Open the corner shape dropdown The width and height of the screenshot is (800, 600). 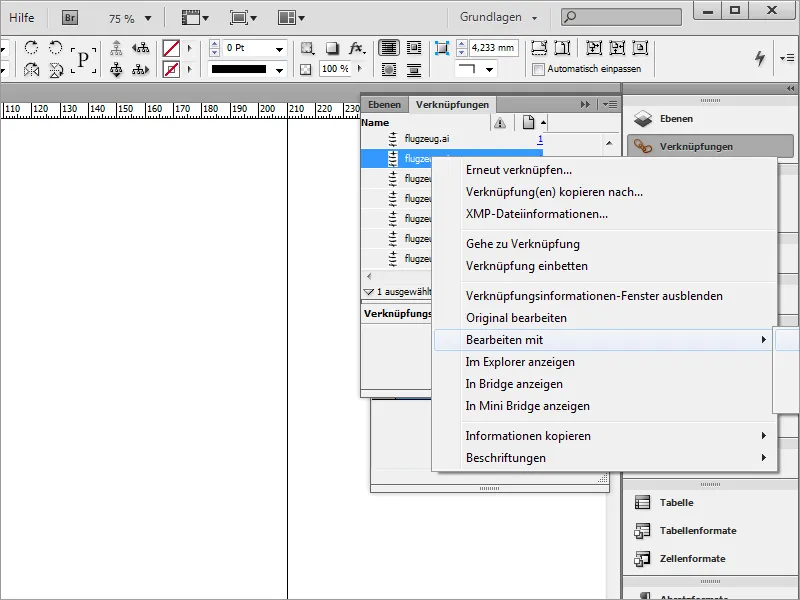tap(489, 69)
